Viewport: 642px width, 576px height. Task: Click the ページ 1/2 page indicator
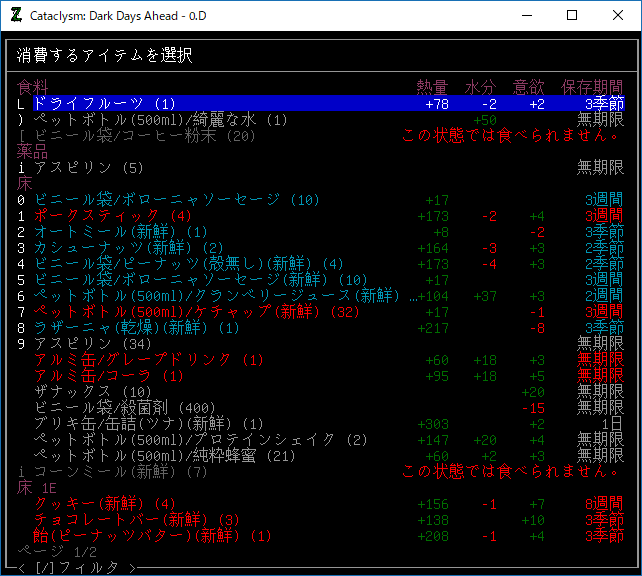[57, 552]
